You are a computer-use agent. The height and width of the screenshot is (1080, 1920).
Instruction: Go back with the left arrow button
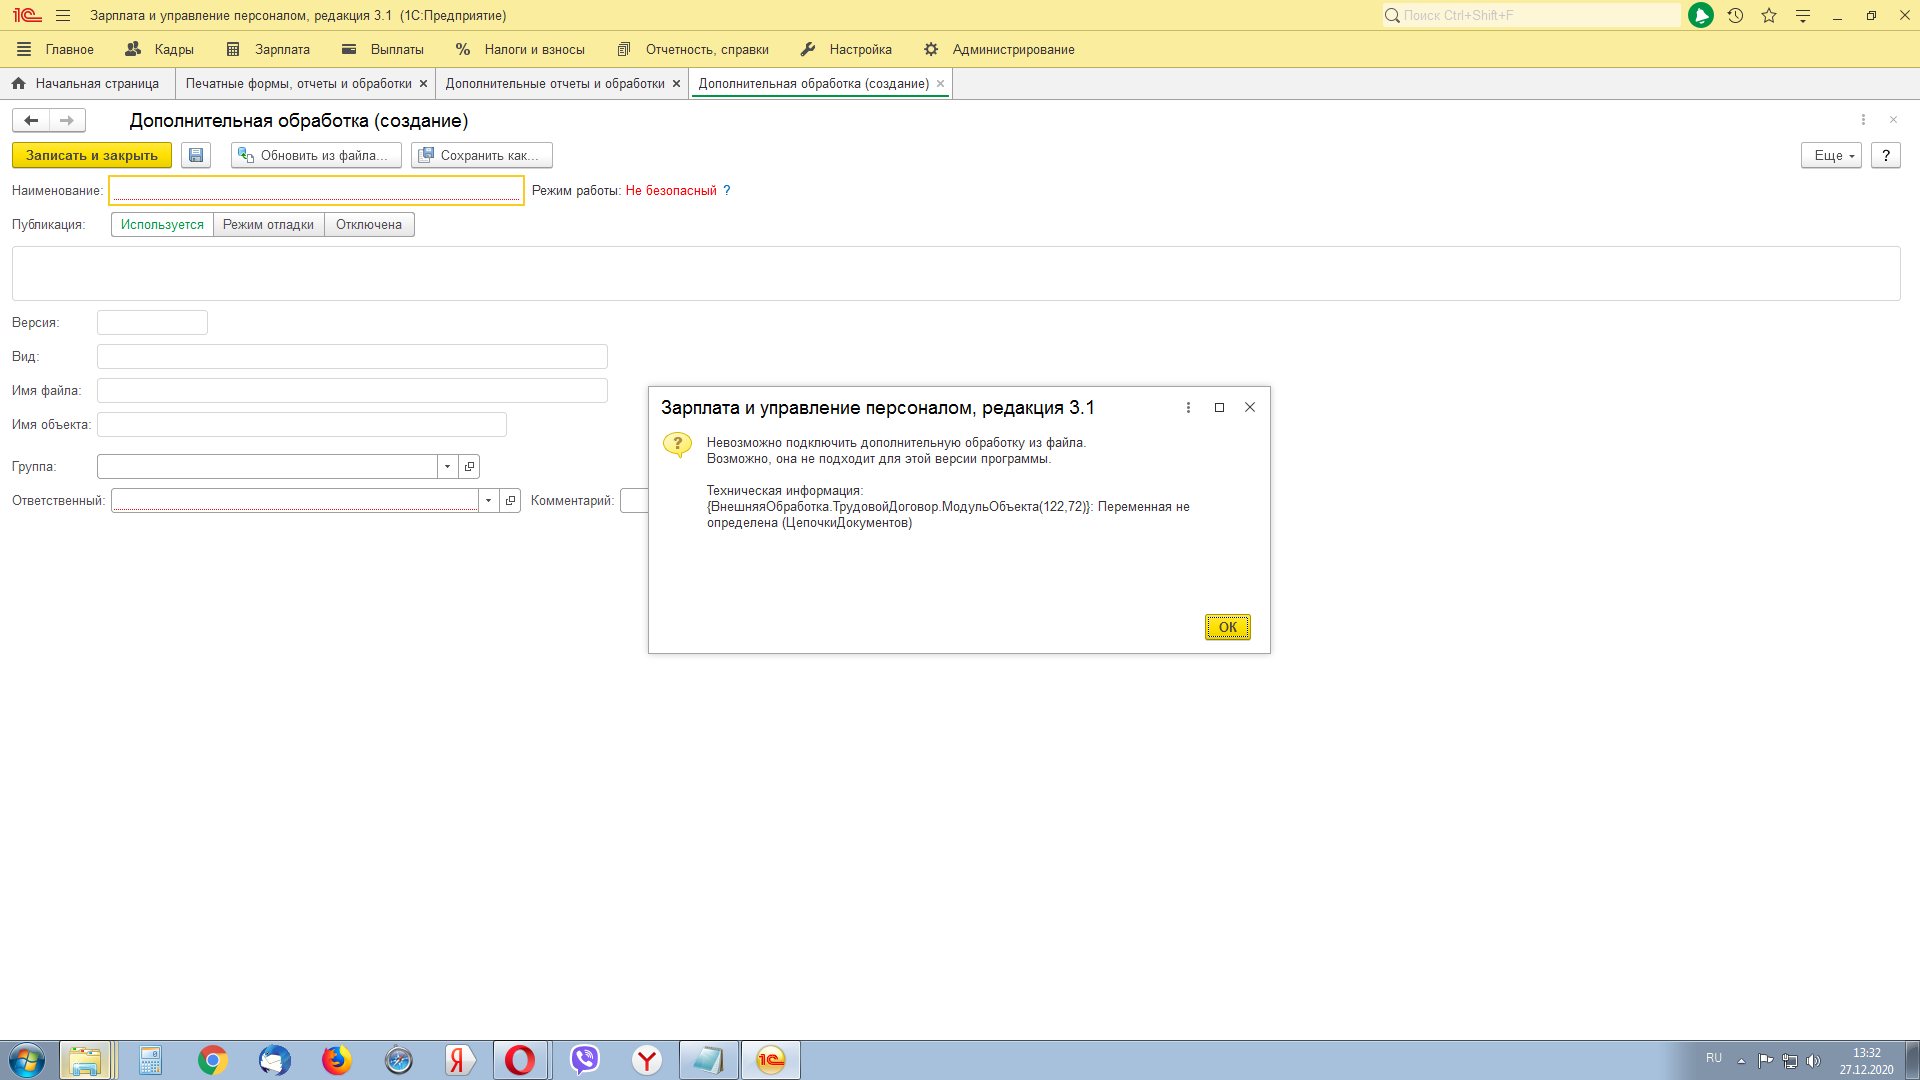pos(31,121)
